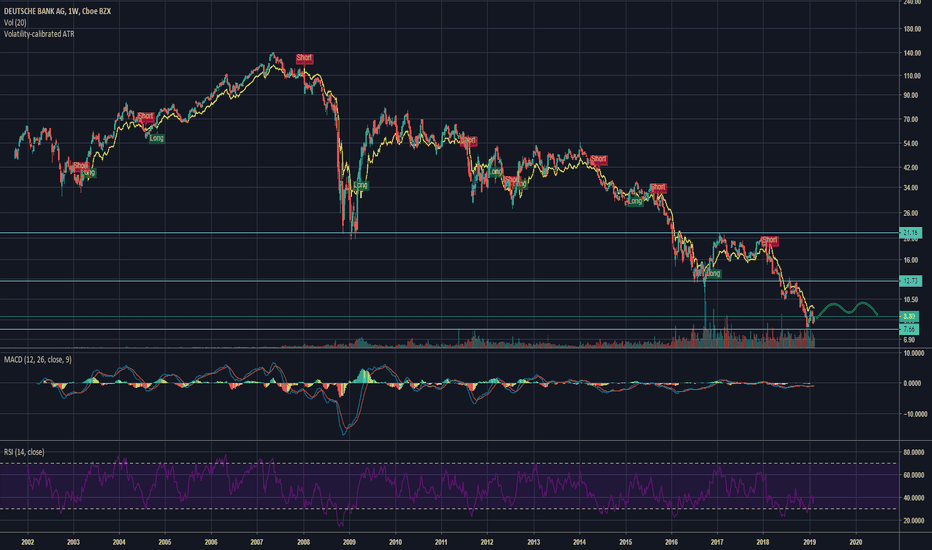Click the 2014 label on the time axis

click(580, 542)
